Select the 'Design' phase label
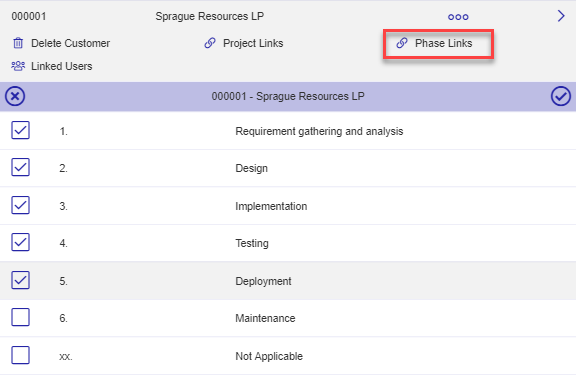 tap(252, 169)
